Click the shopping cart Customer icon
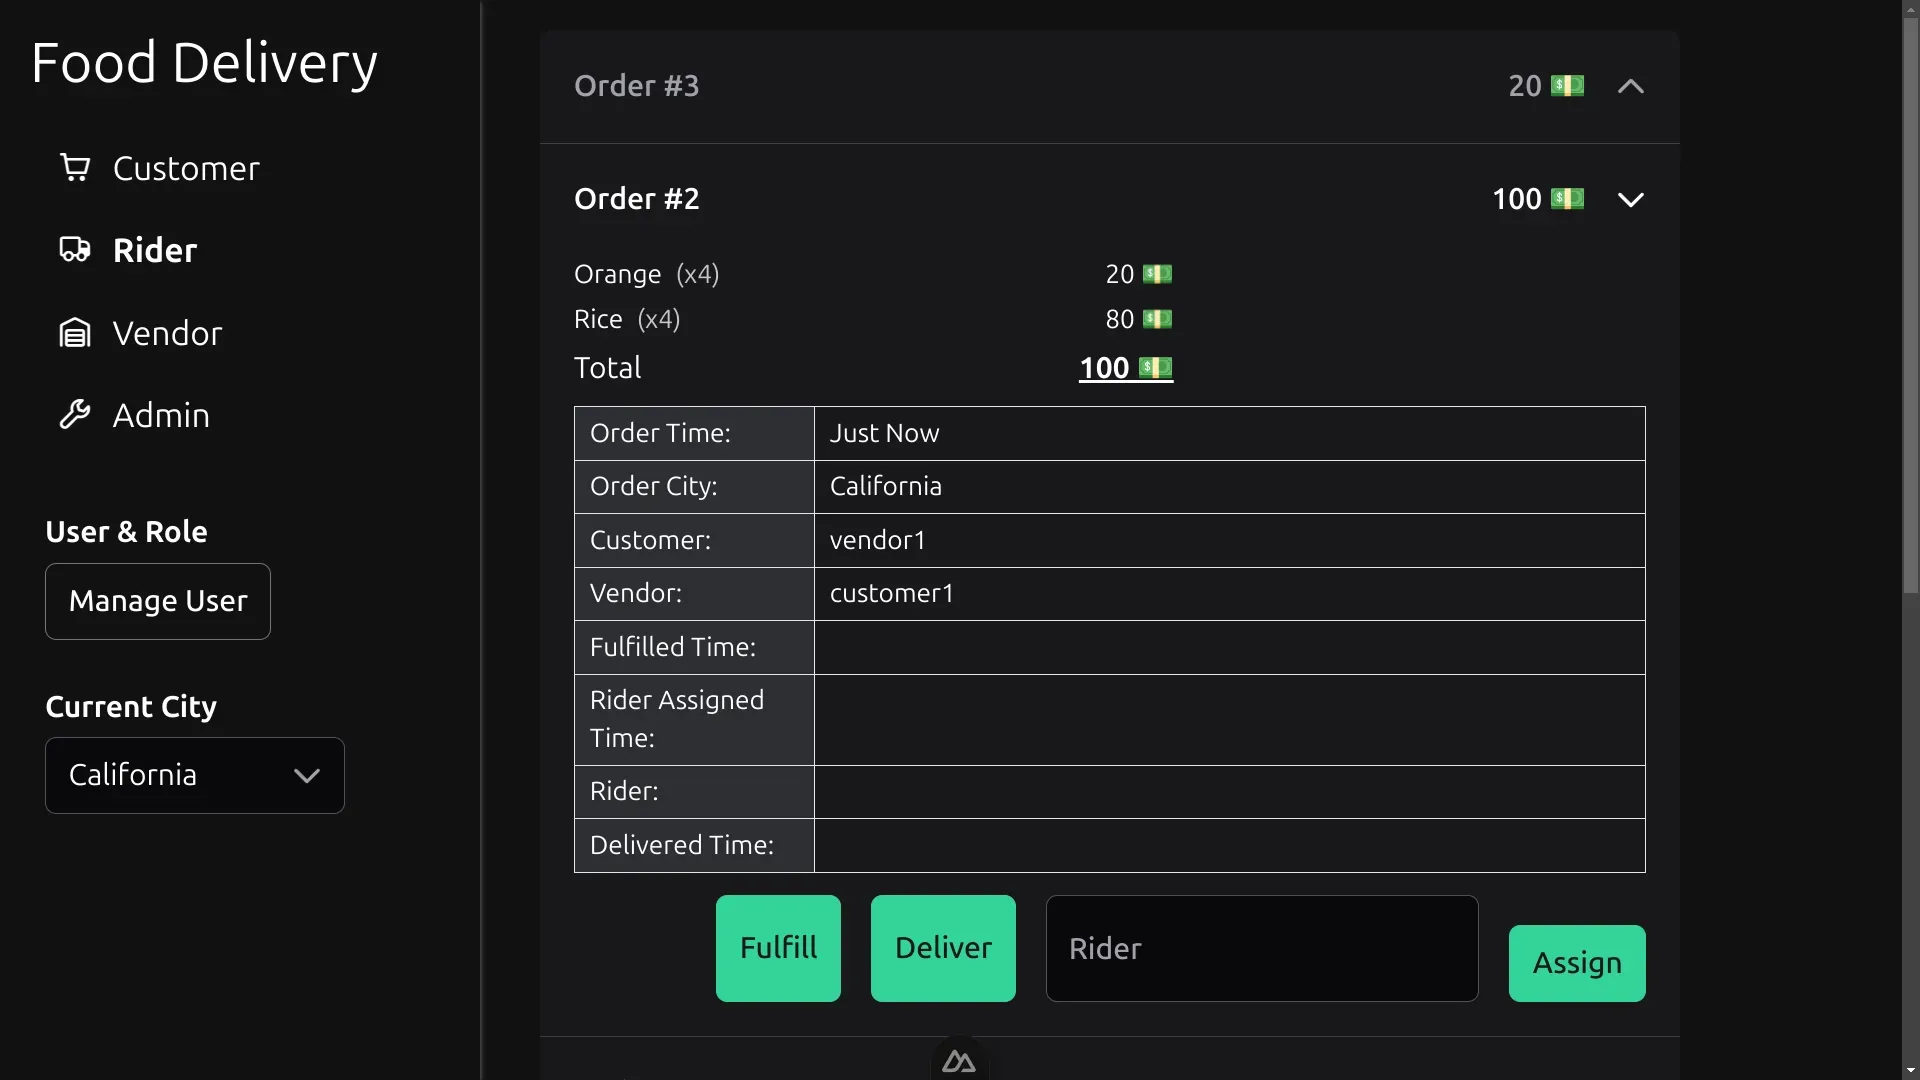The height and width of the screenshot is (1080, 1920). pos(75,168)
